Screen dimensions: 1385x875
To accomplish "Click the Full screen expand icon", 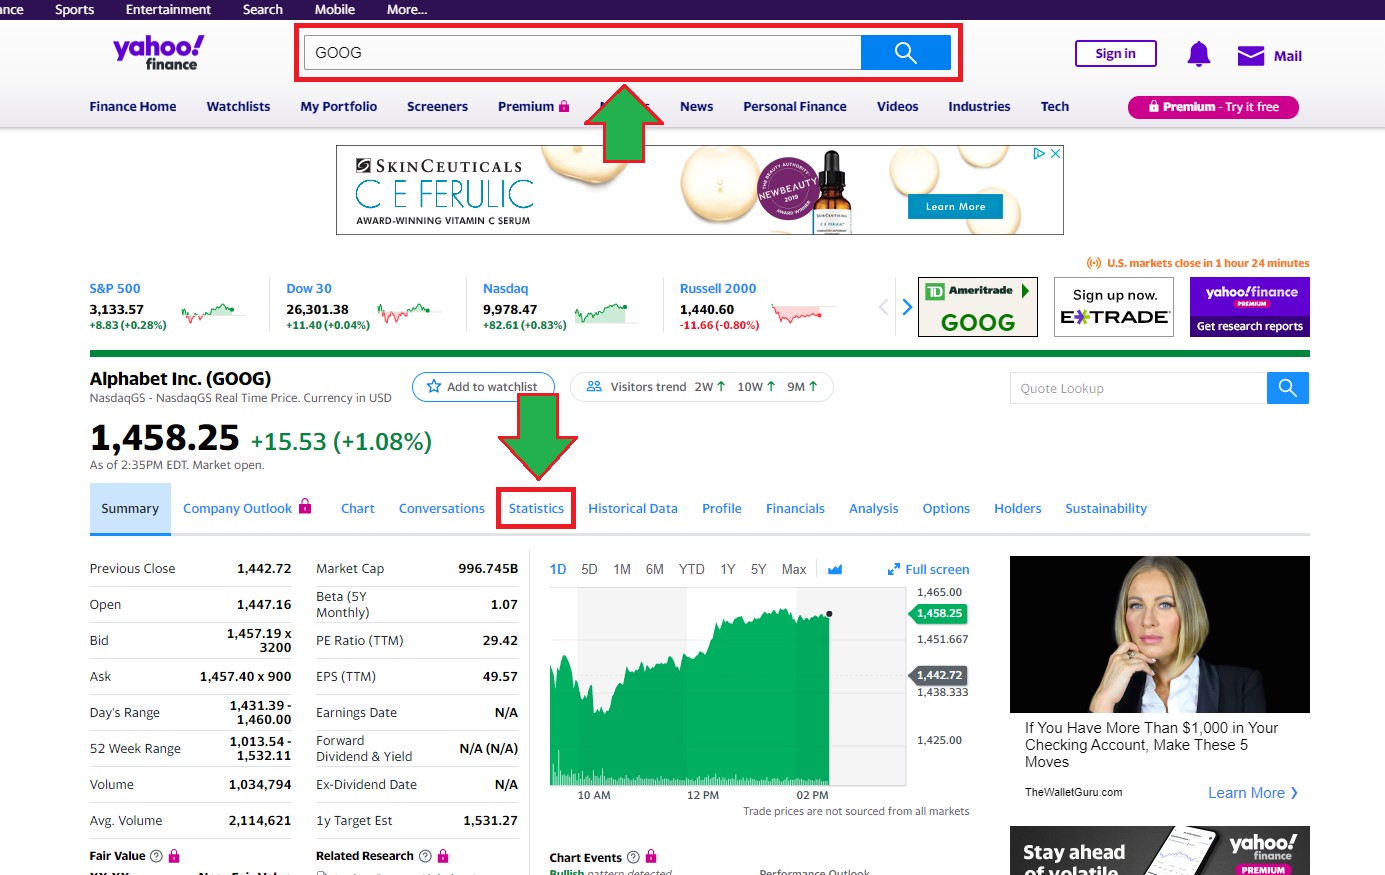I will coord(894,570).
